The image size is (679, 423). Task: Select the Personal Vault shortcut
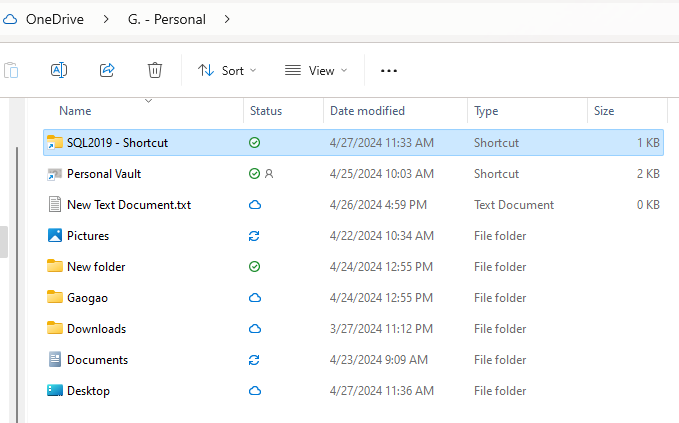pos(104,174)
